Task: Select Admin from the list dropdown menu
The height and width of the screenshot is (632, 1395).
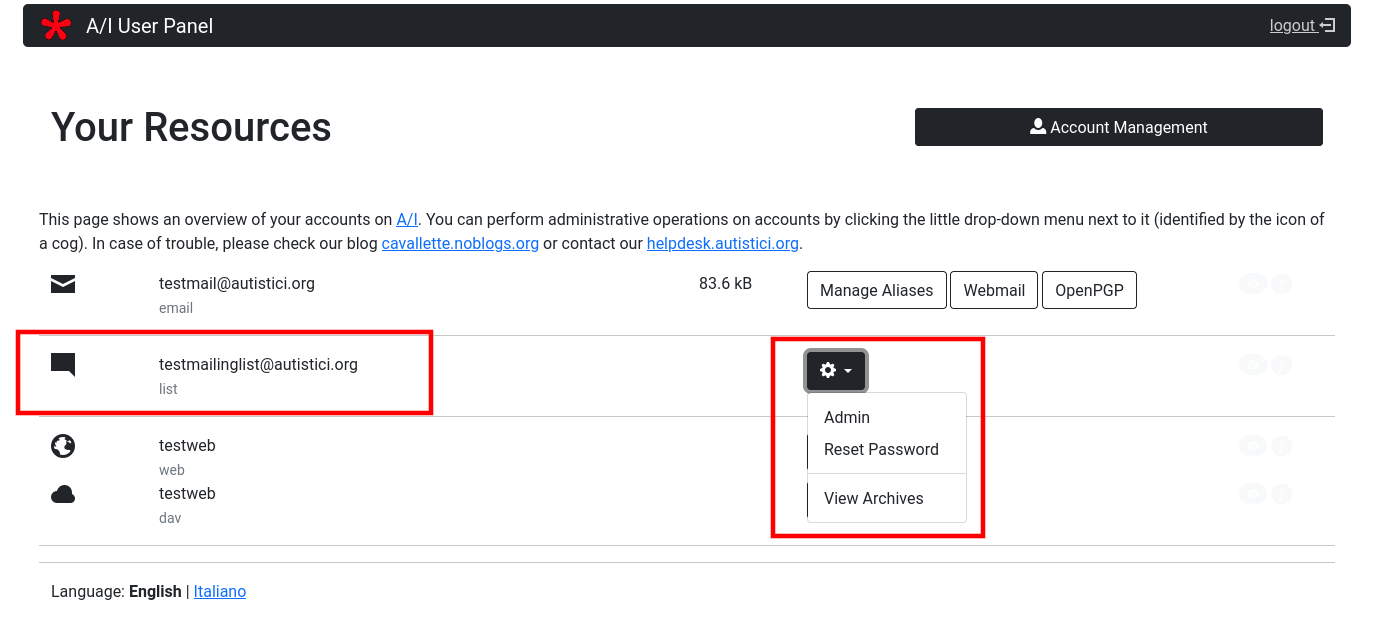Action: pos(847,418)
